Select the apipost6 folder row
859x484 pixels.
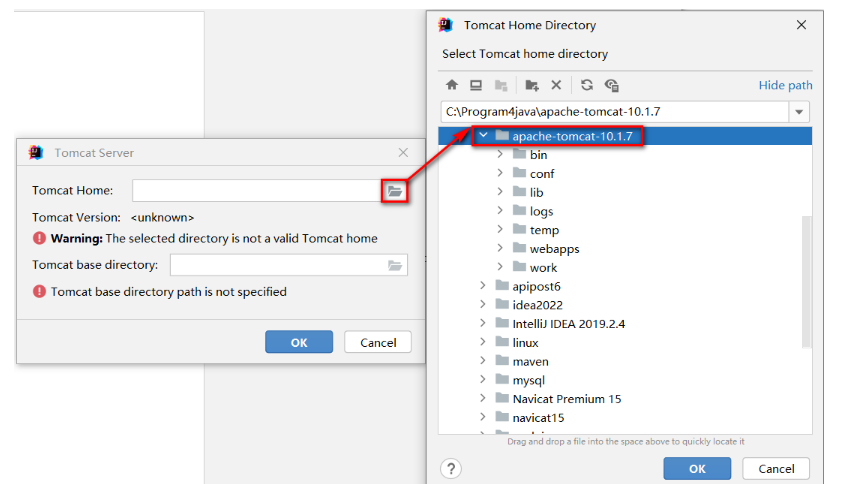pos(625,286)
